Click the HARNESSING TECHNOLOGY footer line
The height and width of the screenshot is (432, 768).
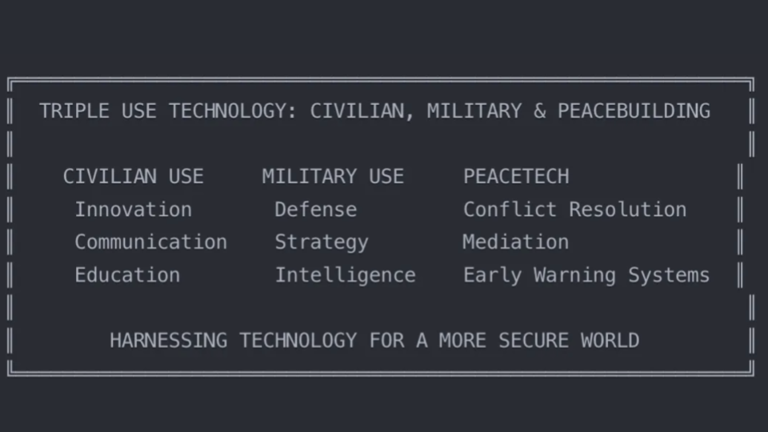(375, 340)
